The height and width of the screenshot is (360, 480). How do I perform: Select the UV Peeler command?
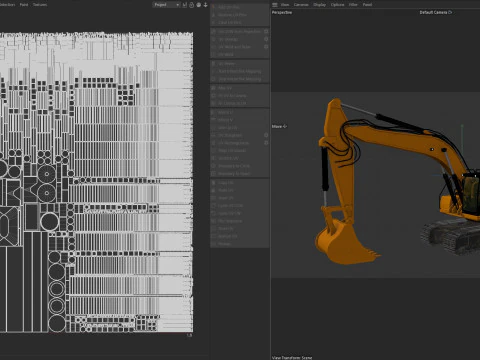(227, 63)
